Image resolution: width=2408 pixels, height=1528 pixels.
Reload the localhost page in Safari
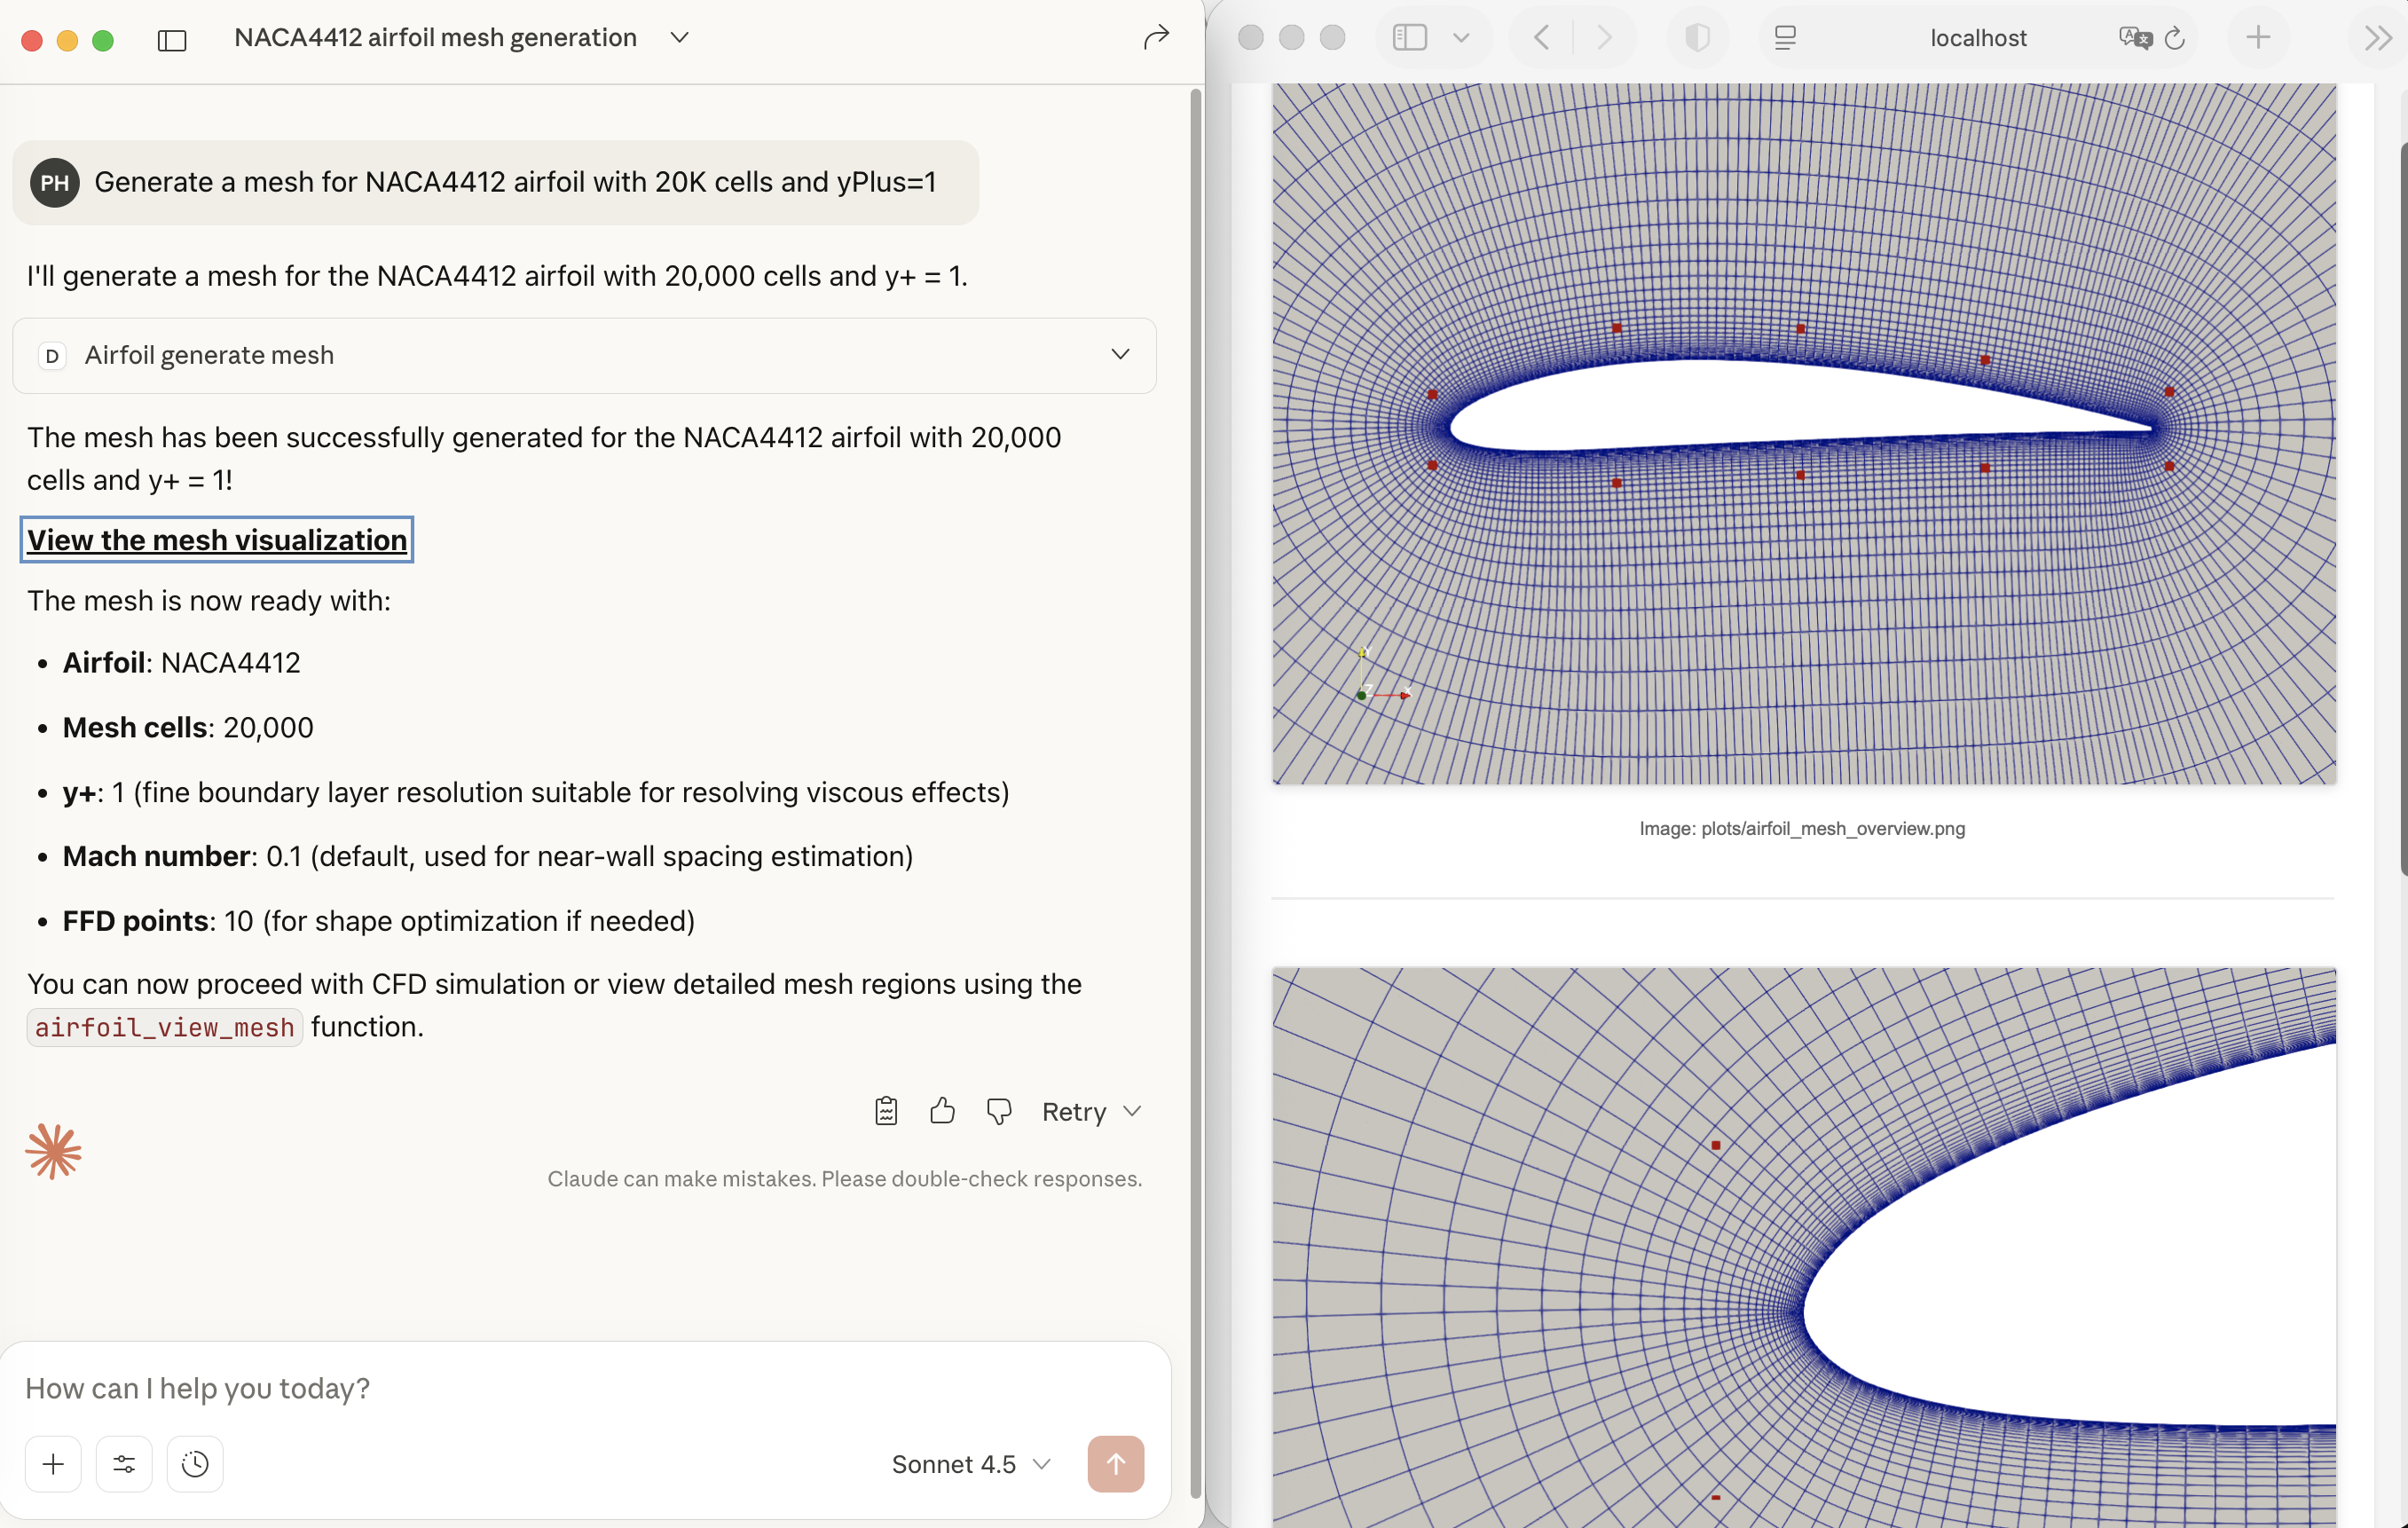click(x=2175, y=38)
